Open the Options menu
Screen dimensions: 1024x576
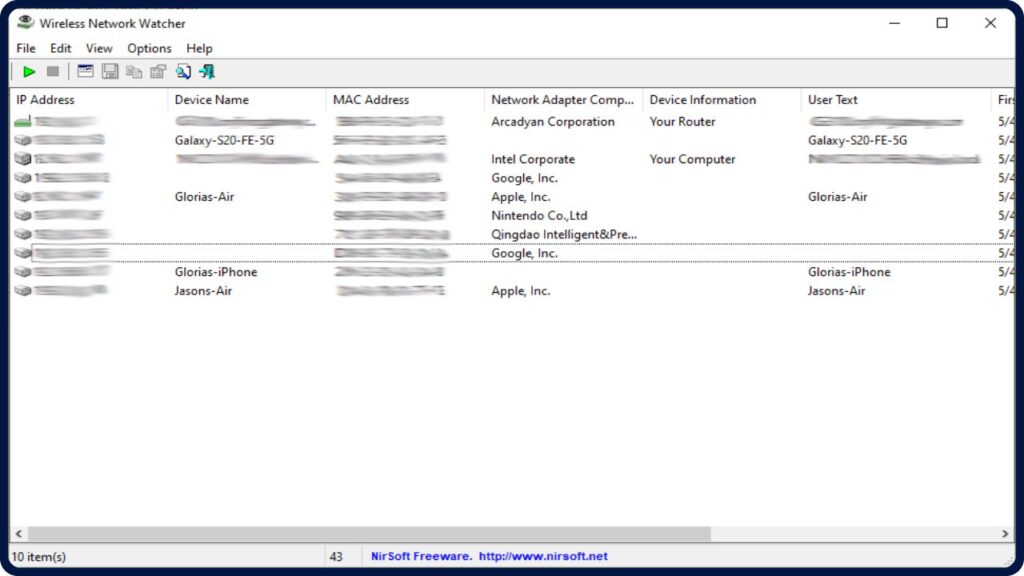(x=149, y=48)
